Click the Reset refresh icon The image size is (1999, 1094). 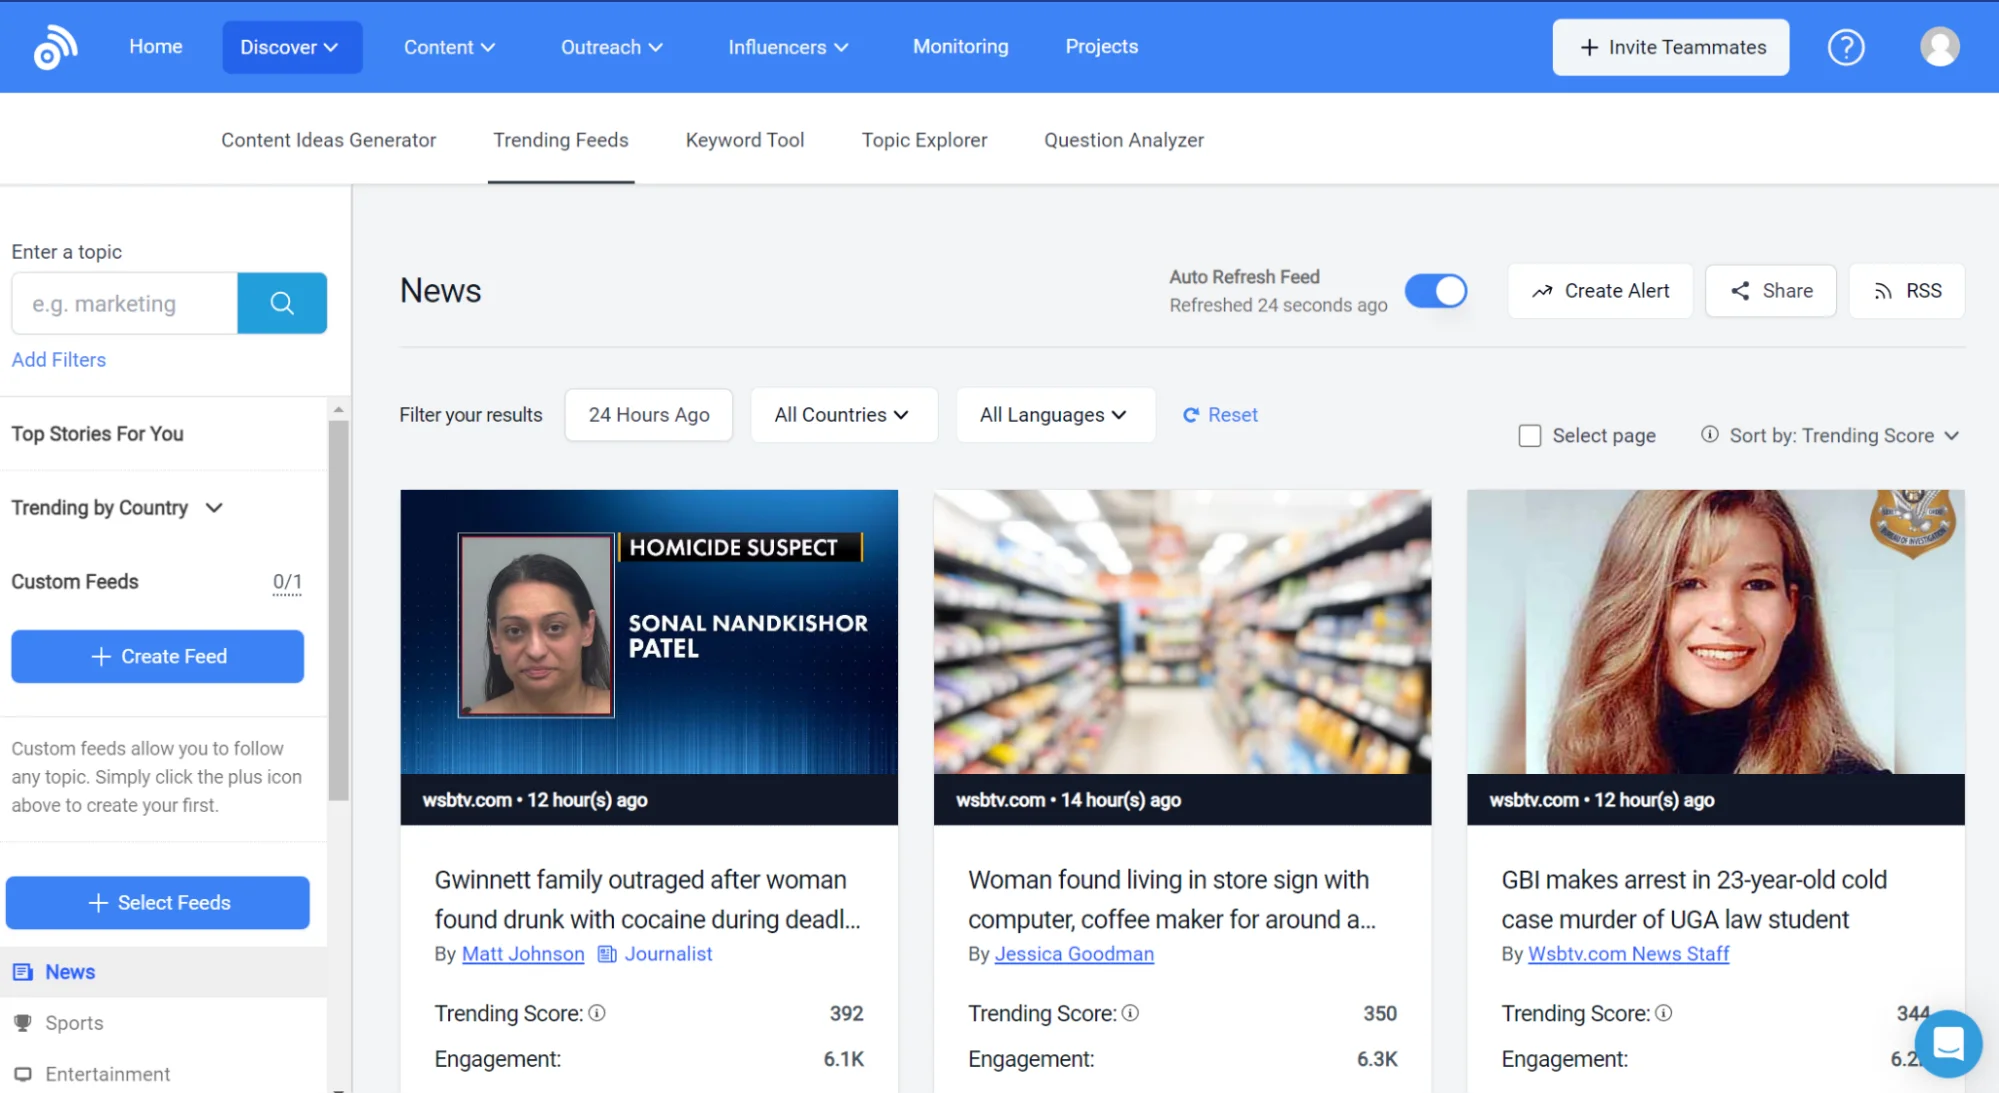click(1190, 415)
